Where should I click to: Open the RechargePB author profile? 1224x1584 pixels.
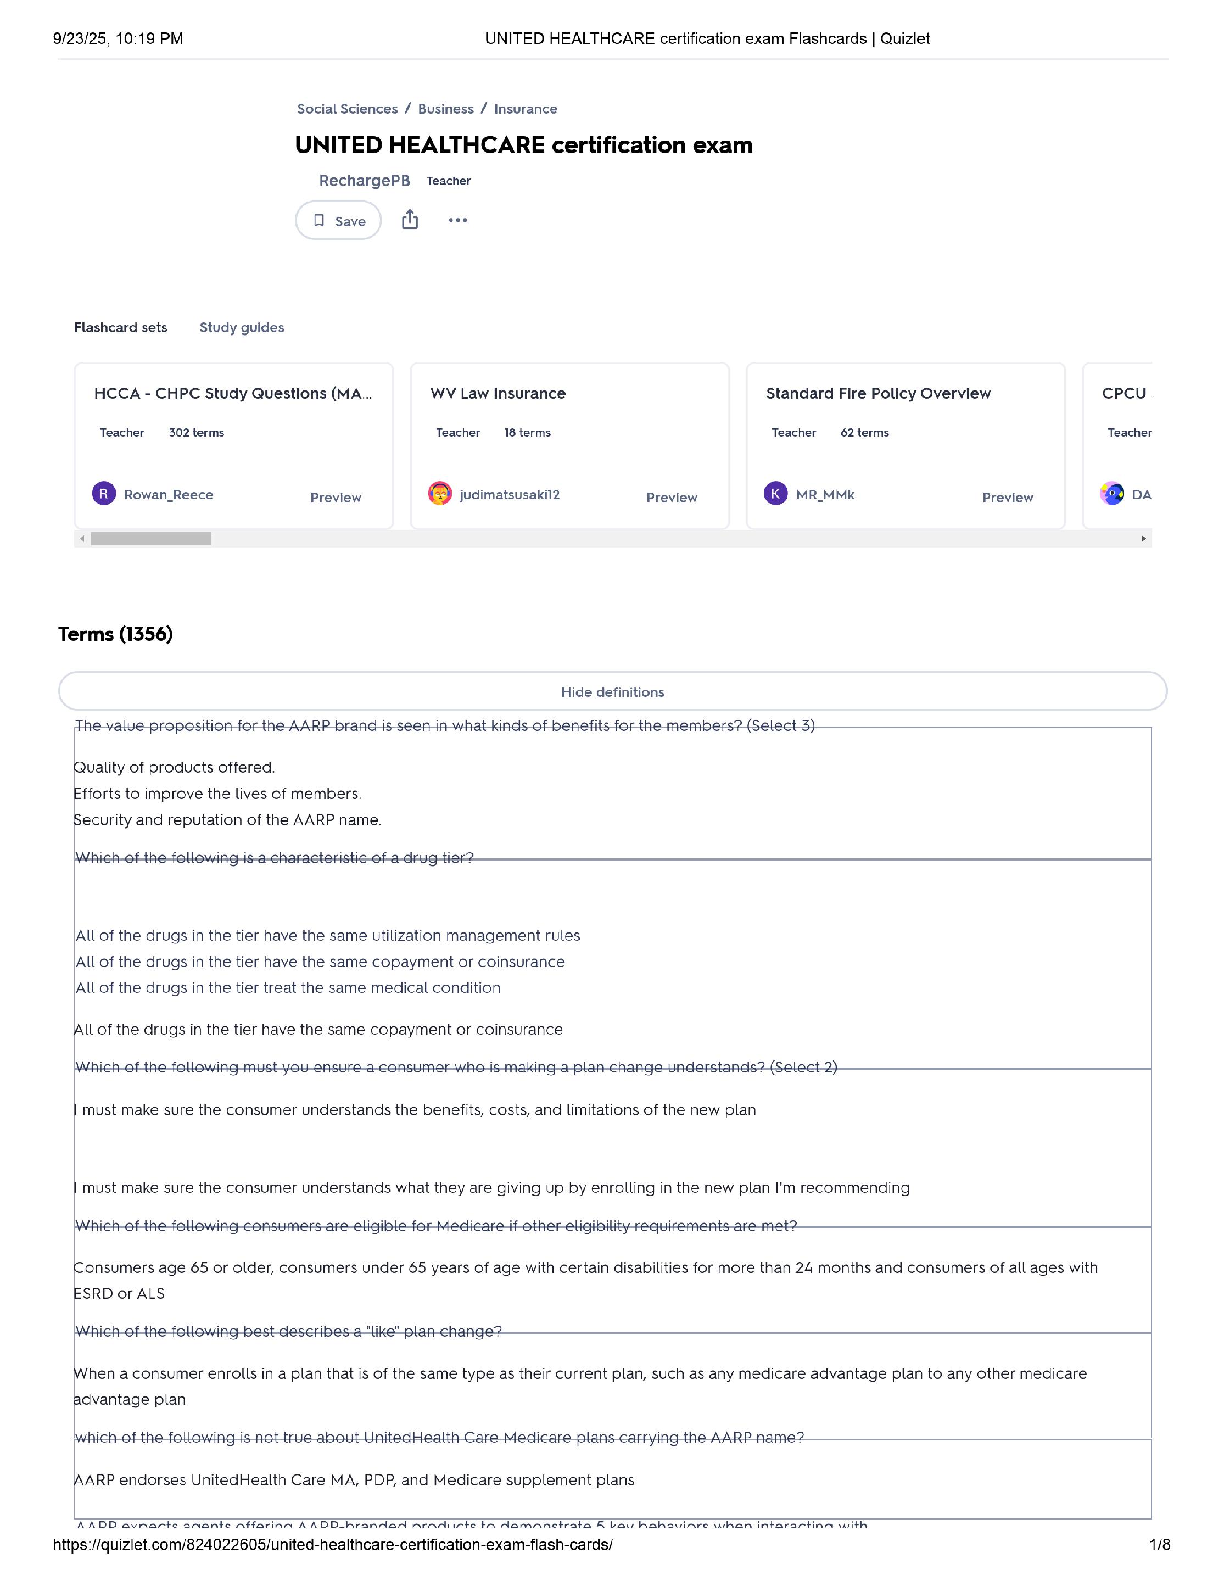point(364,181)
